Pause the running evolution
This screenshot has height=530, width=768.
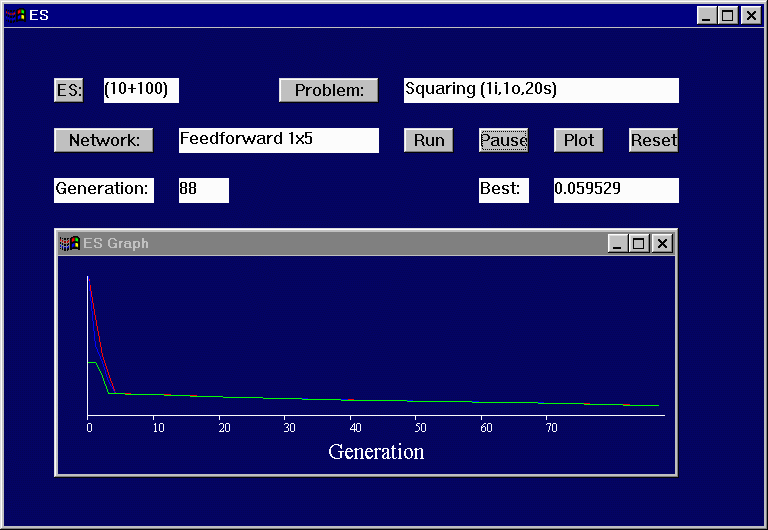pos(503,141)
